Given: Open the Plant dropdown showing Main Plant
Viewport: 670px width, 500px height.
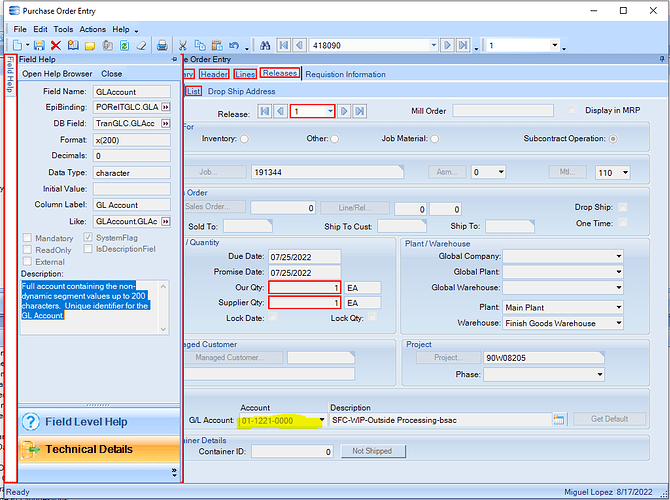Looking at the screenshot, I should tap(619, 307).
